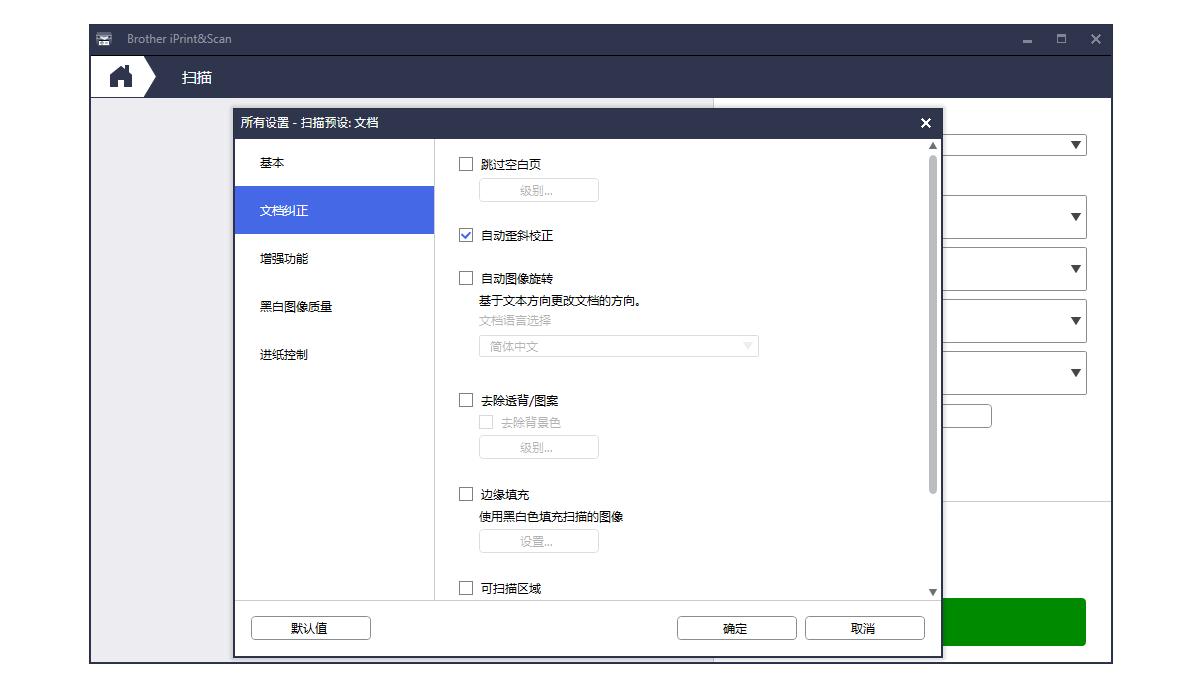Click the scroll-up arrow in the dialog

pyautogui.click(x=932, y=144)
